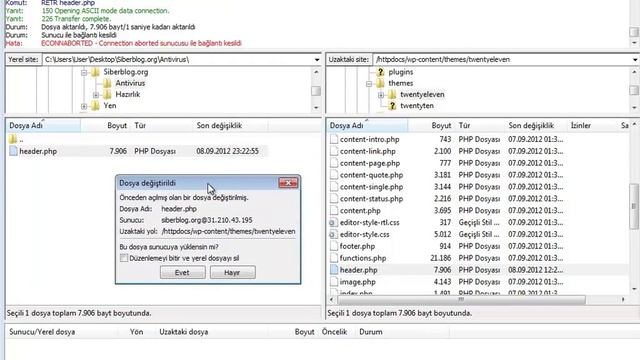Select Siberblog.org folder icon in tree
Screen dimensions: 640x360
click(x=95, y=72)
